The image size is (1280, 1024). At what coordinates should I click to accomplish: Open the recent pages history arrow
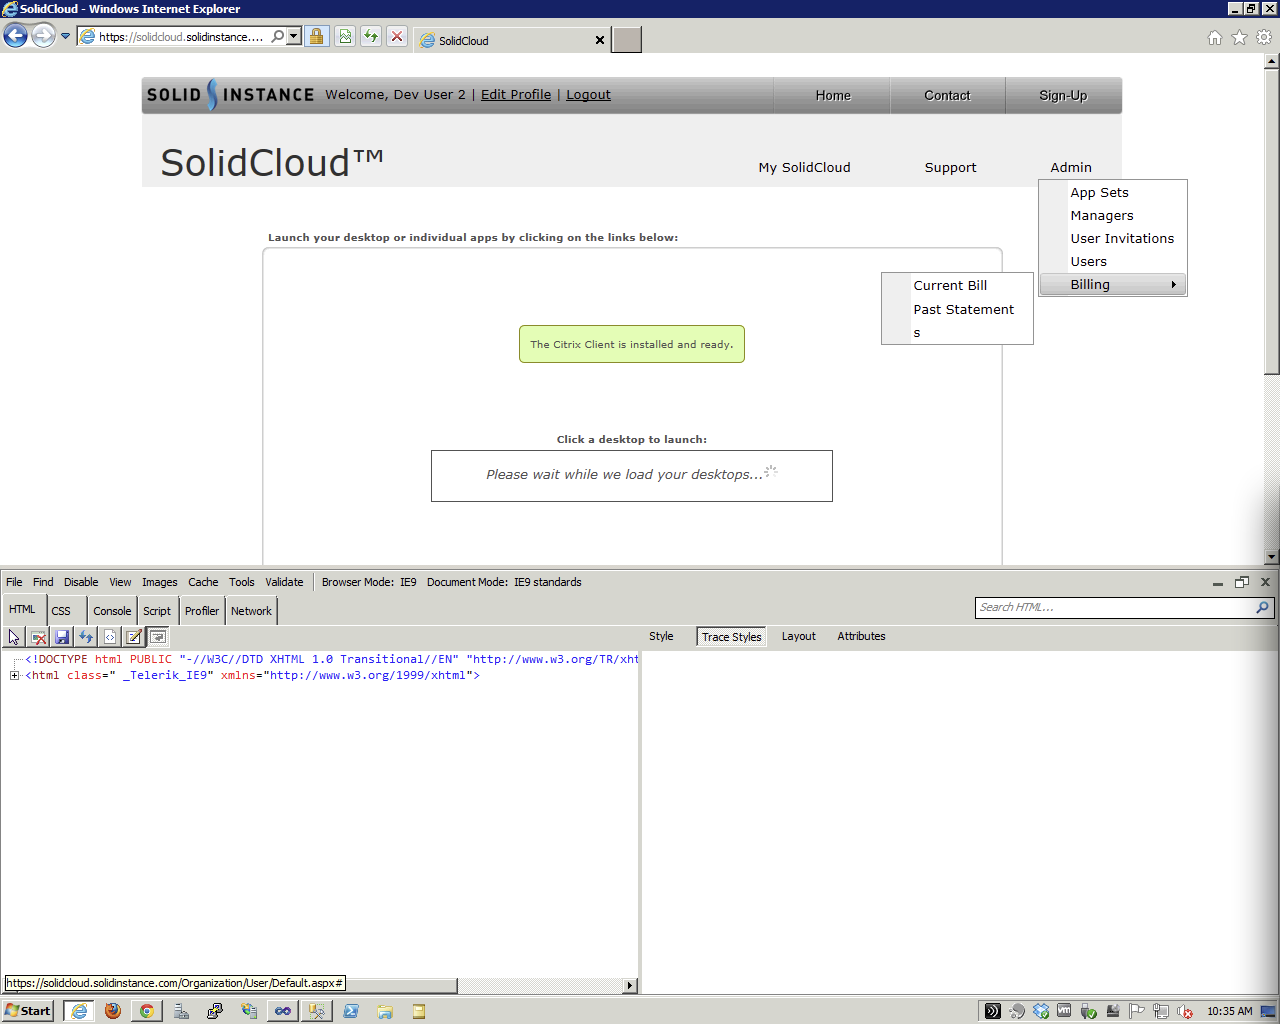coord(66,37)
